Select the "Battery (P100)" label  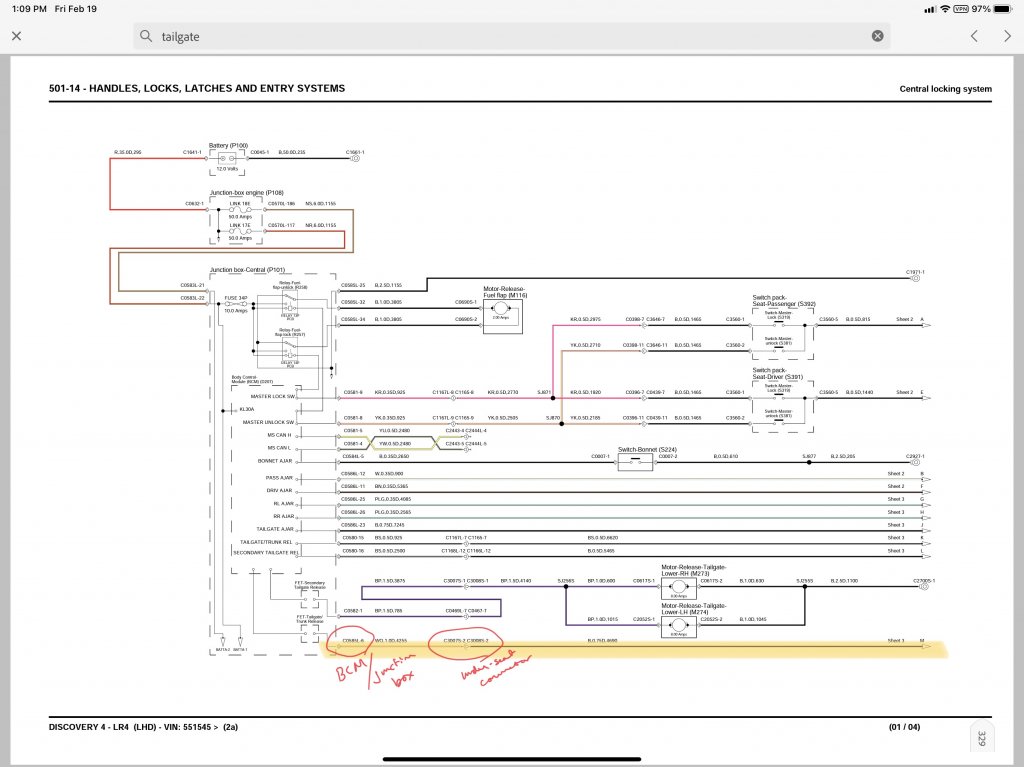[x=229, y=146]
